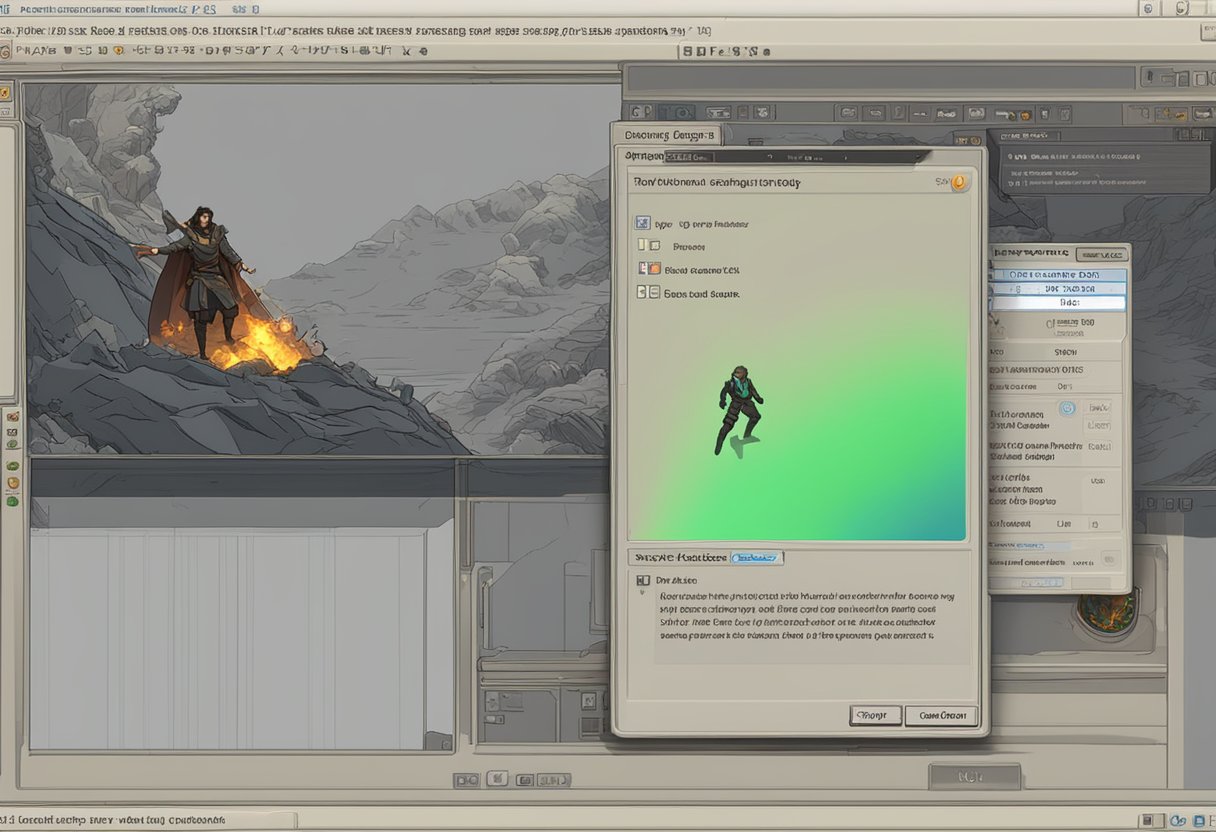Viewport: 1216px width, 832px height.
Task: Select the paired-document icon on fourth list row
Action: pos(649,292)
